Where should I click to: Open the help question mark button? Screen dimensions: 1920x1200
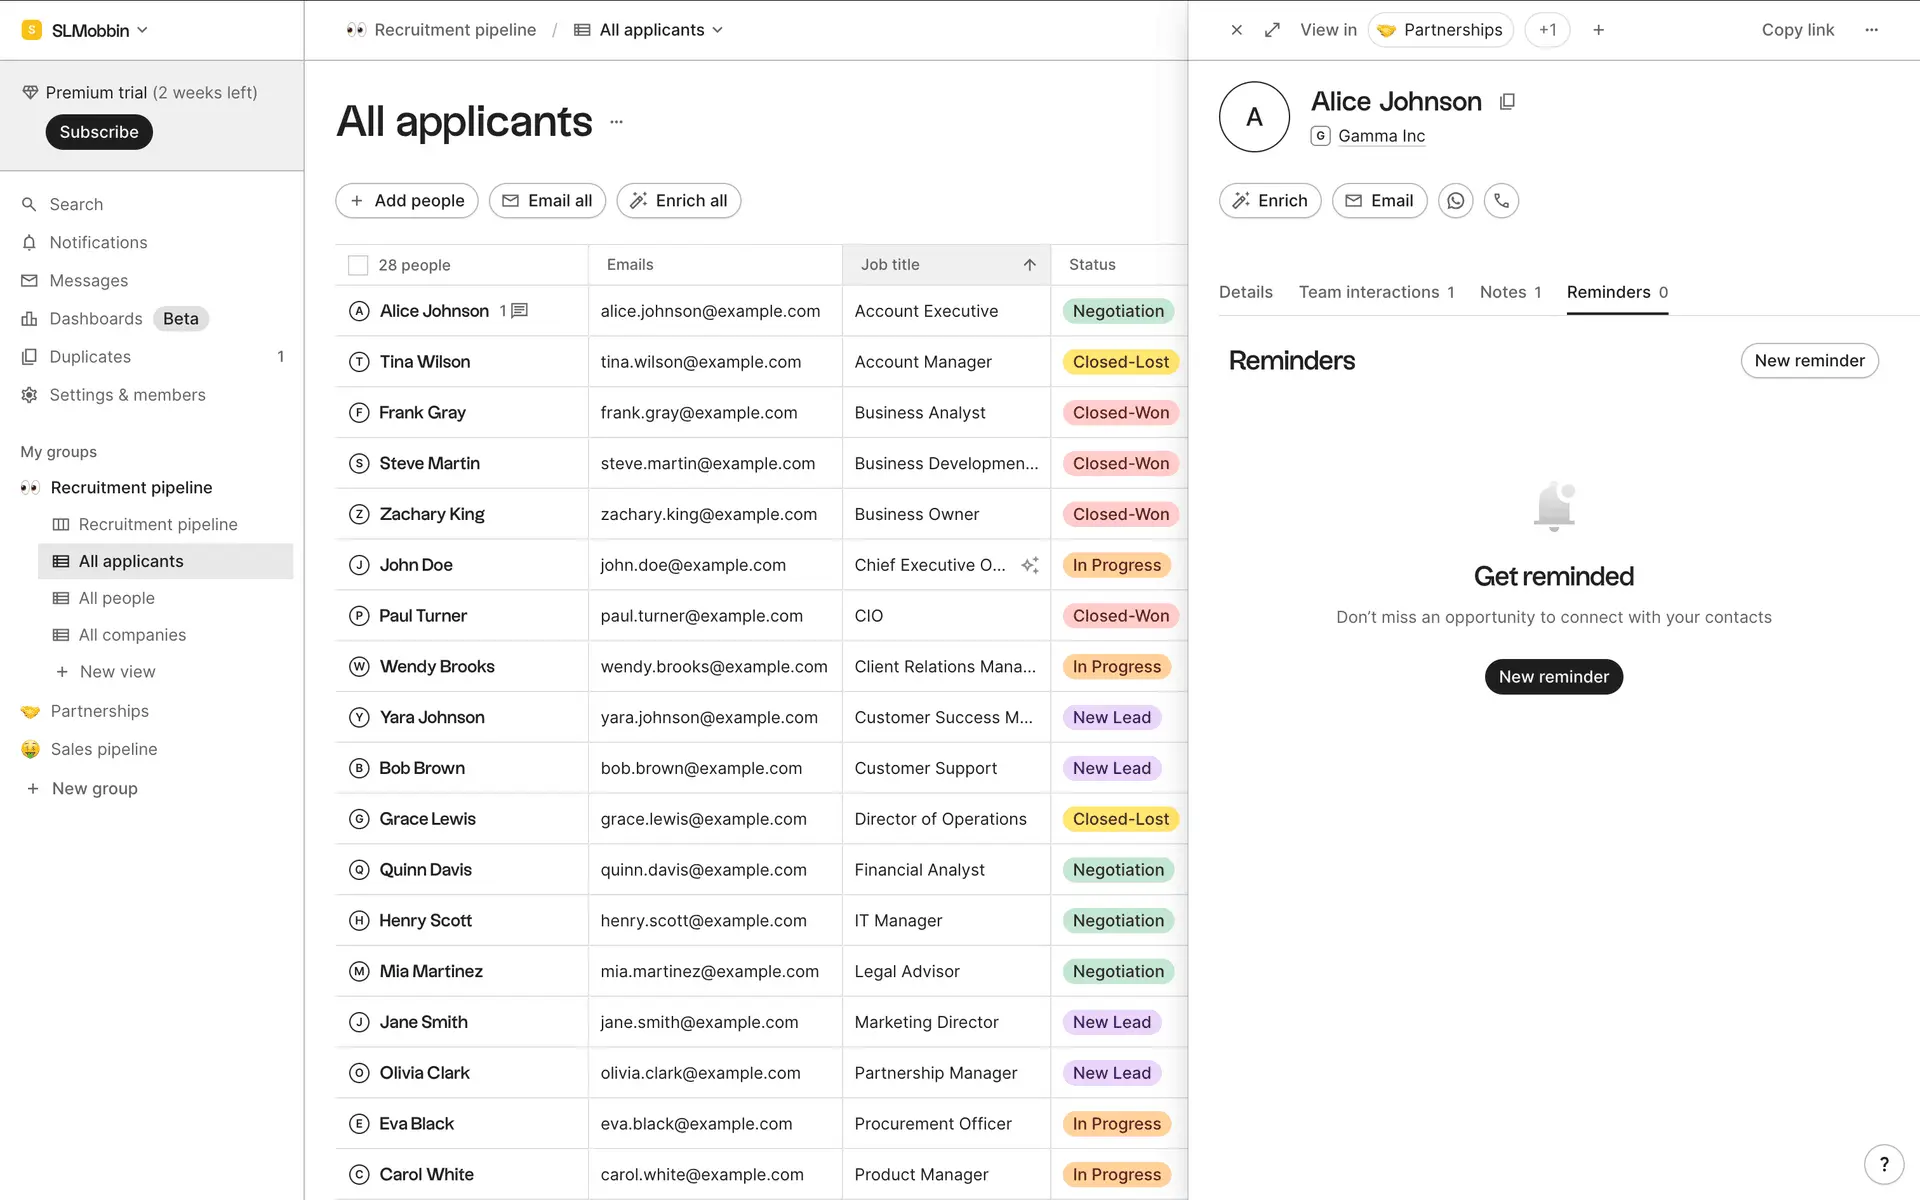click(x=1883, y=1164)
